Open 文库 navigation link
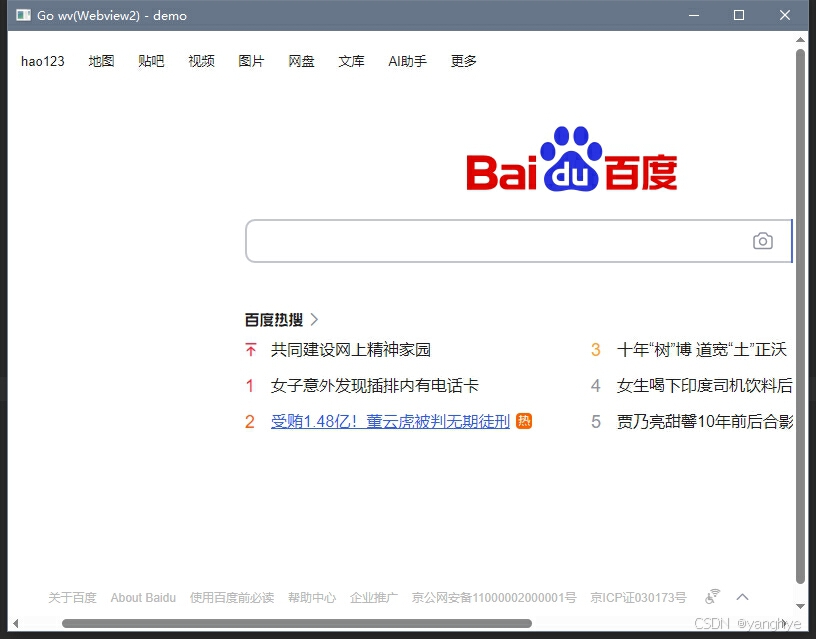 coord(351,61)
